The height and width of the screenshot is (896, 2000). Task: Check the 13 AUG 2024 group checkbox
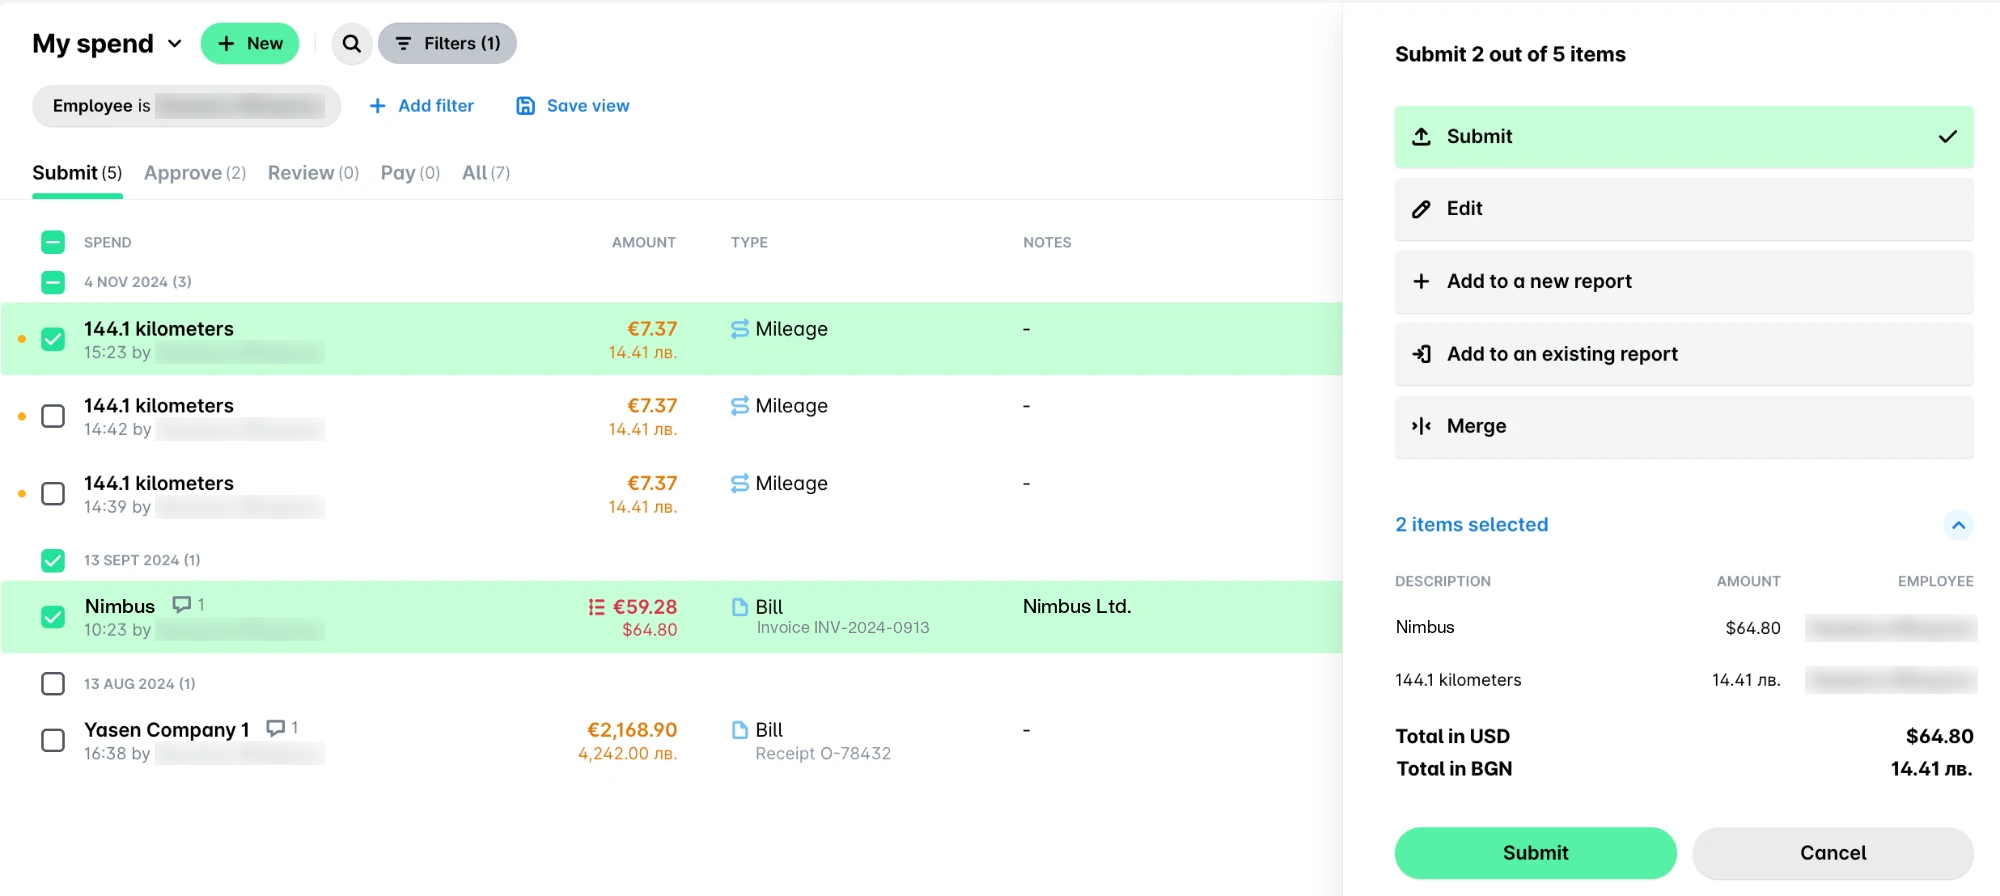click(53, 684)
